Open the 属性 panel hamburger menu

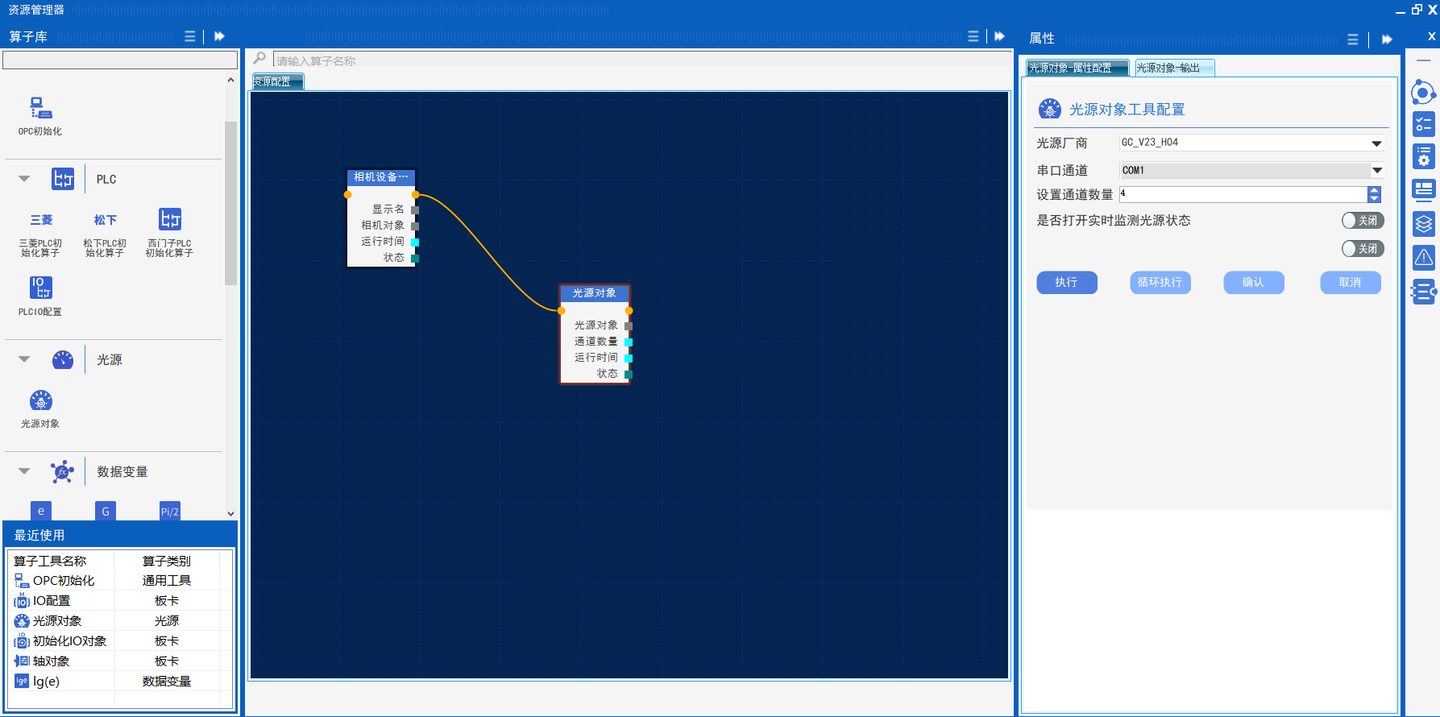[x=1353, y=39]
